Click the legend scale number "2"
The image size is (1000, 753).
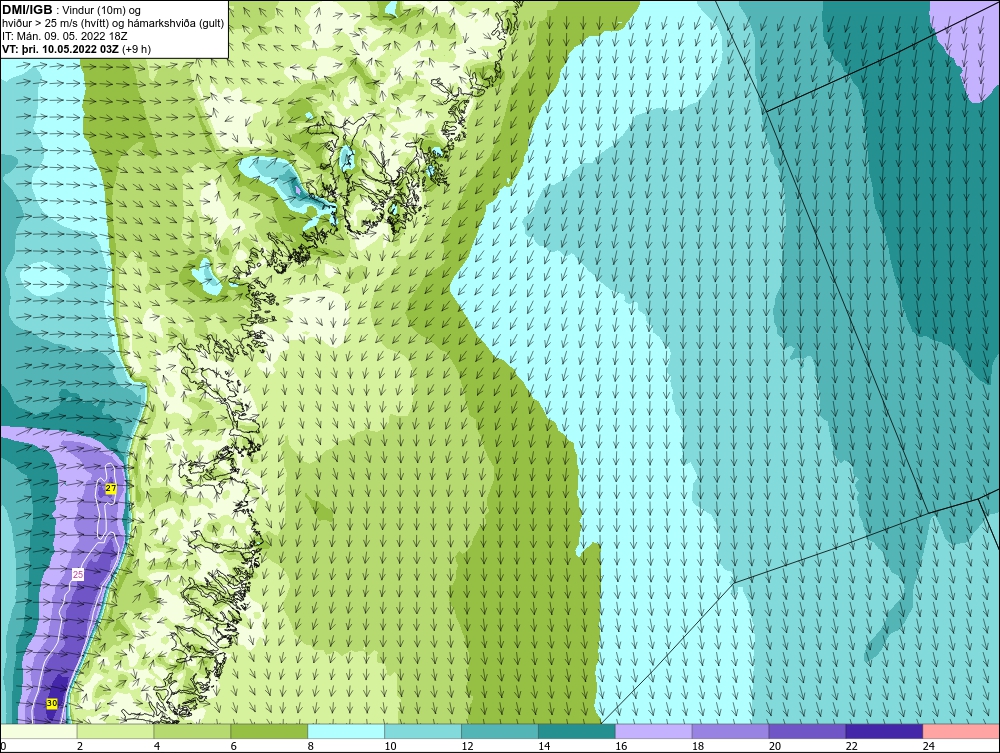click(80, 746)
